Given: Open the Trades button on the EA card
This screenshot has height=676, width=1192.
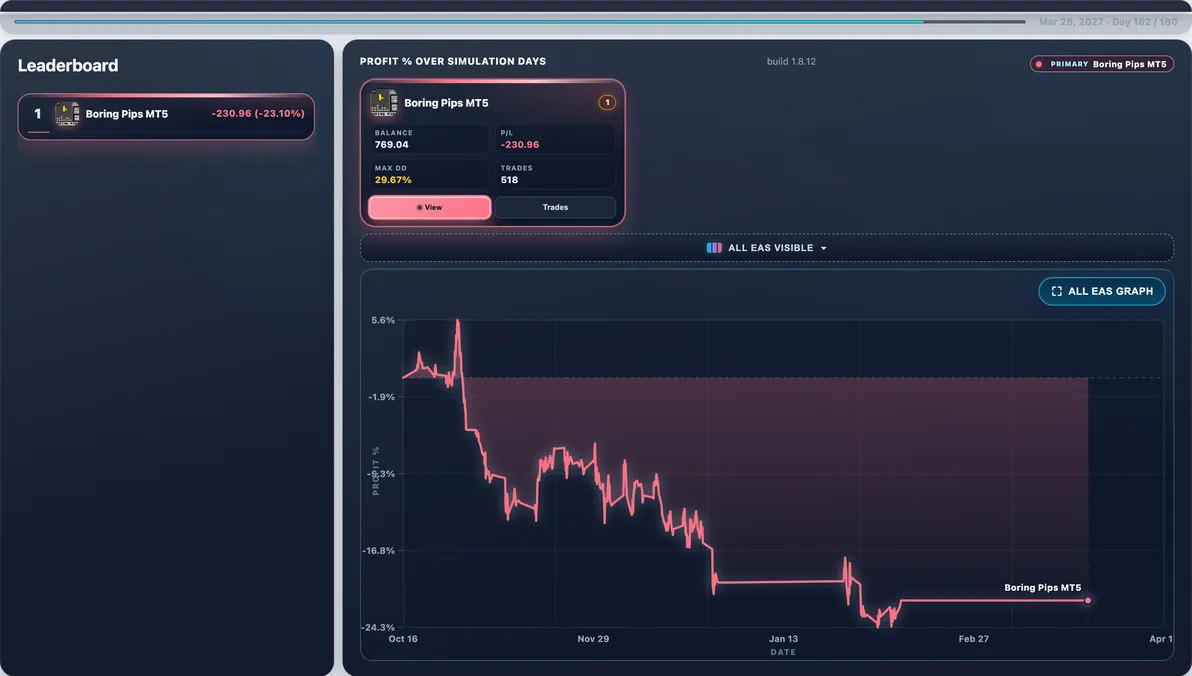Looking at the screenshot, I should 555,207.
